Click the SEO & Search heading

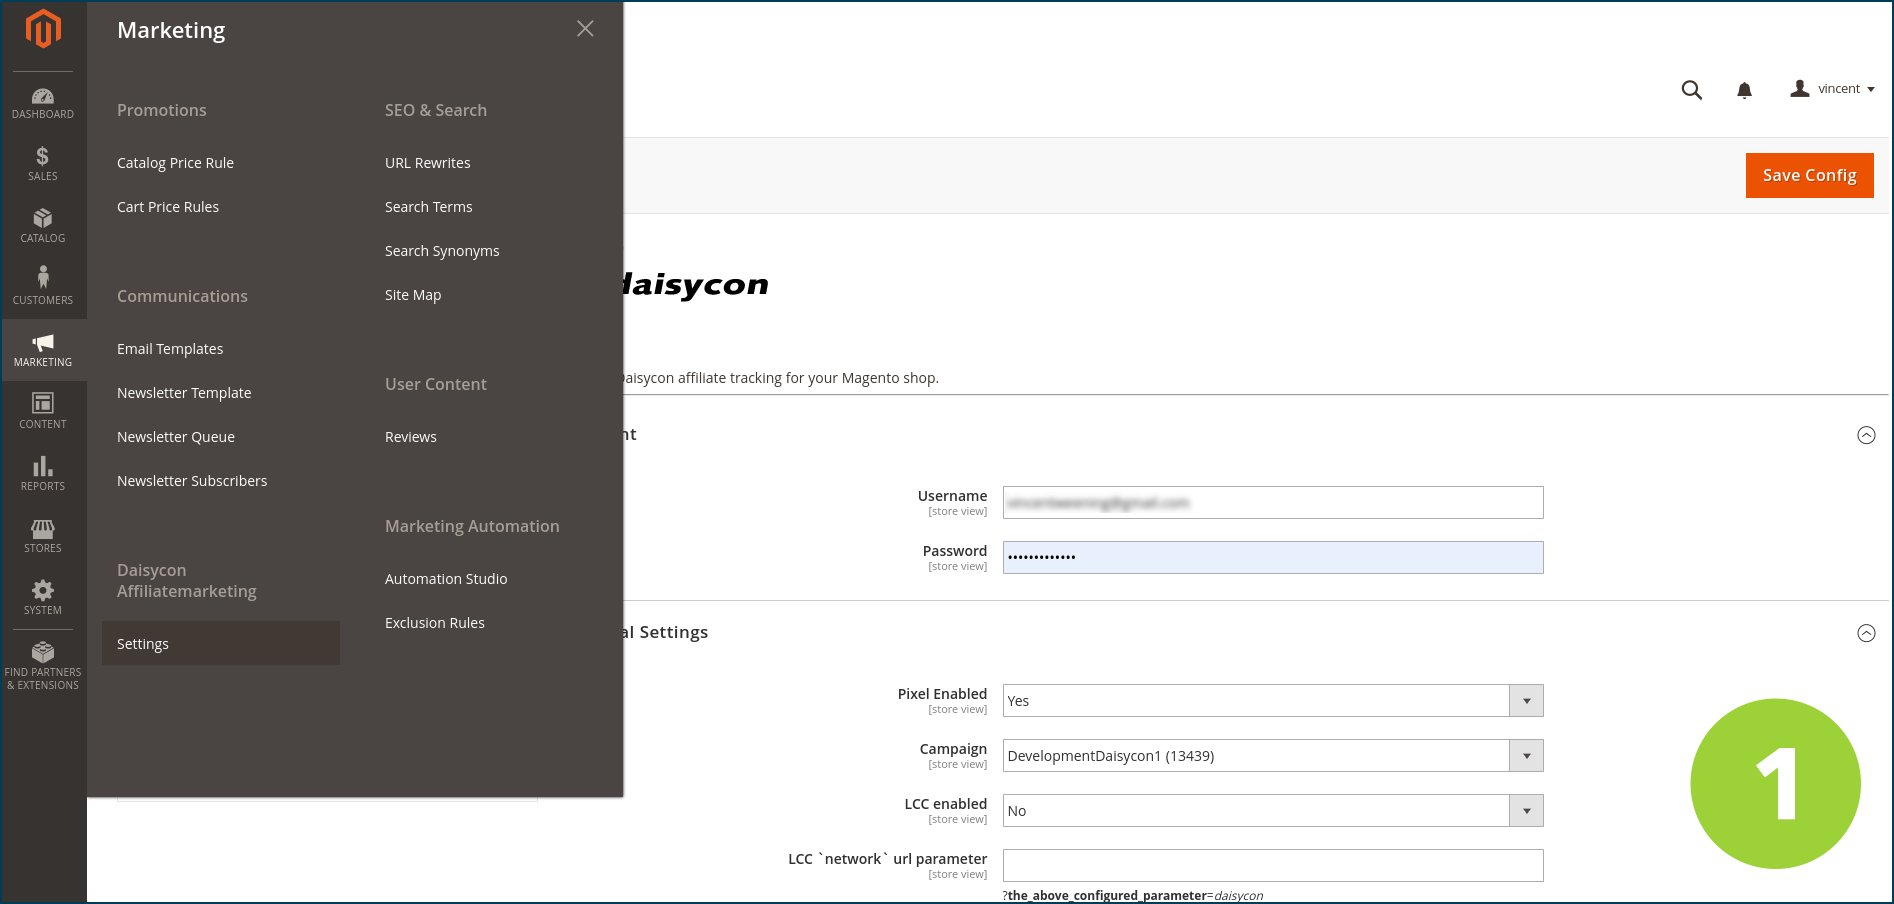436,110
